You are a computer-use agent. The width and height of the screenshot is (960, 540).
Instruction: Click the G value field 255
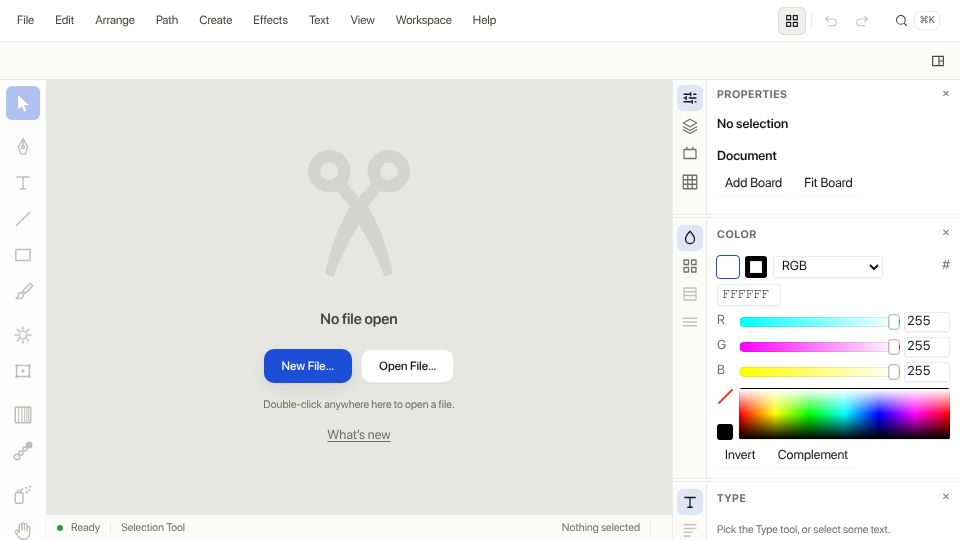click(927, 346)
